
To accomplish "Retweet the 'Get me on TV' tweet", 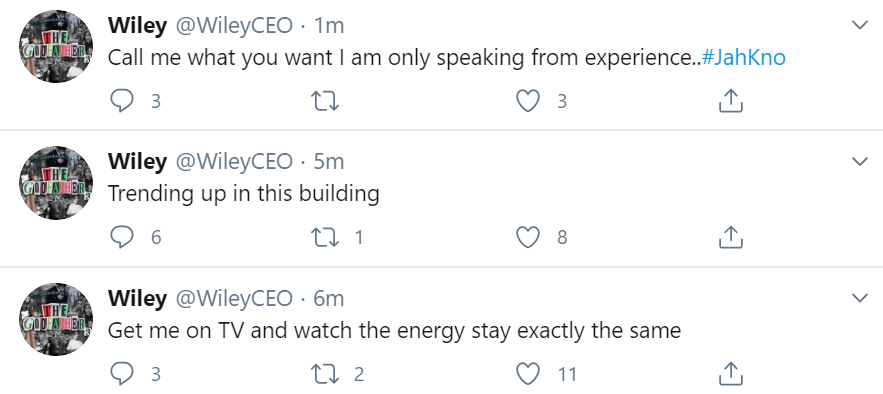I will (325, 374).
